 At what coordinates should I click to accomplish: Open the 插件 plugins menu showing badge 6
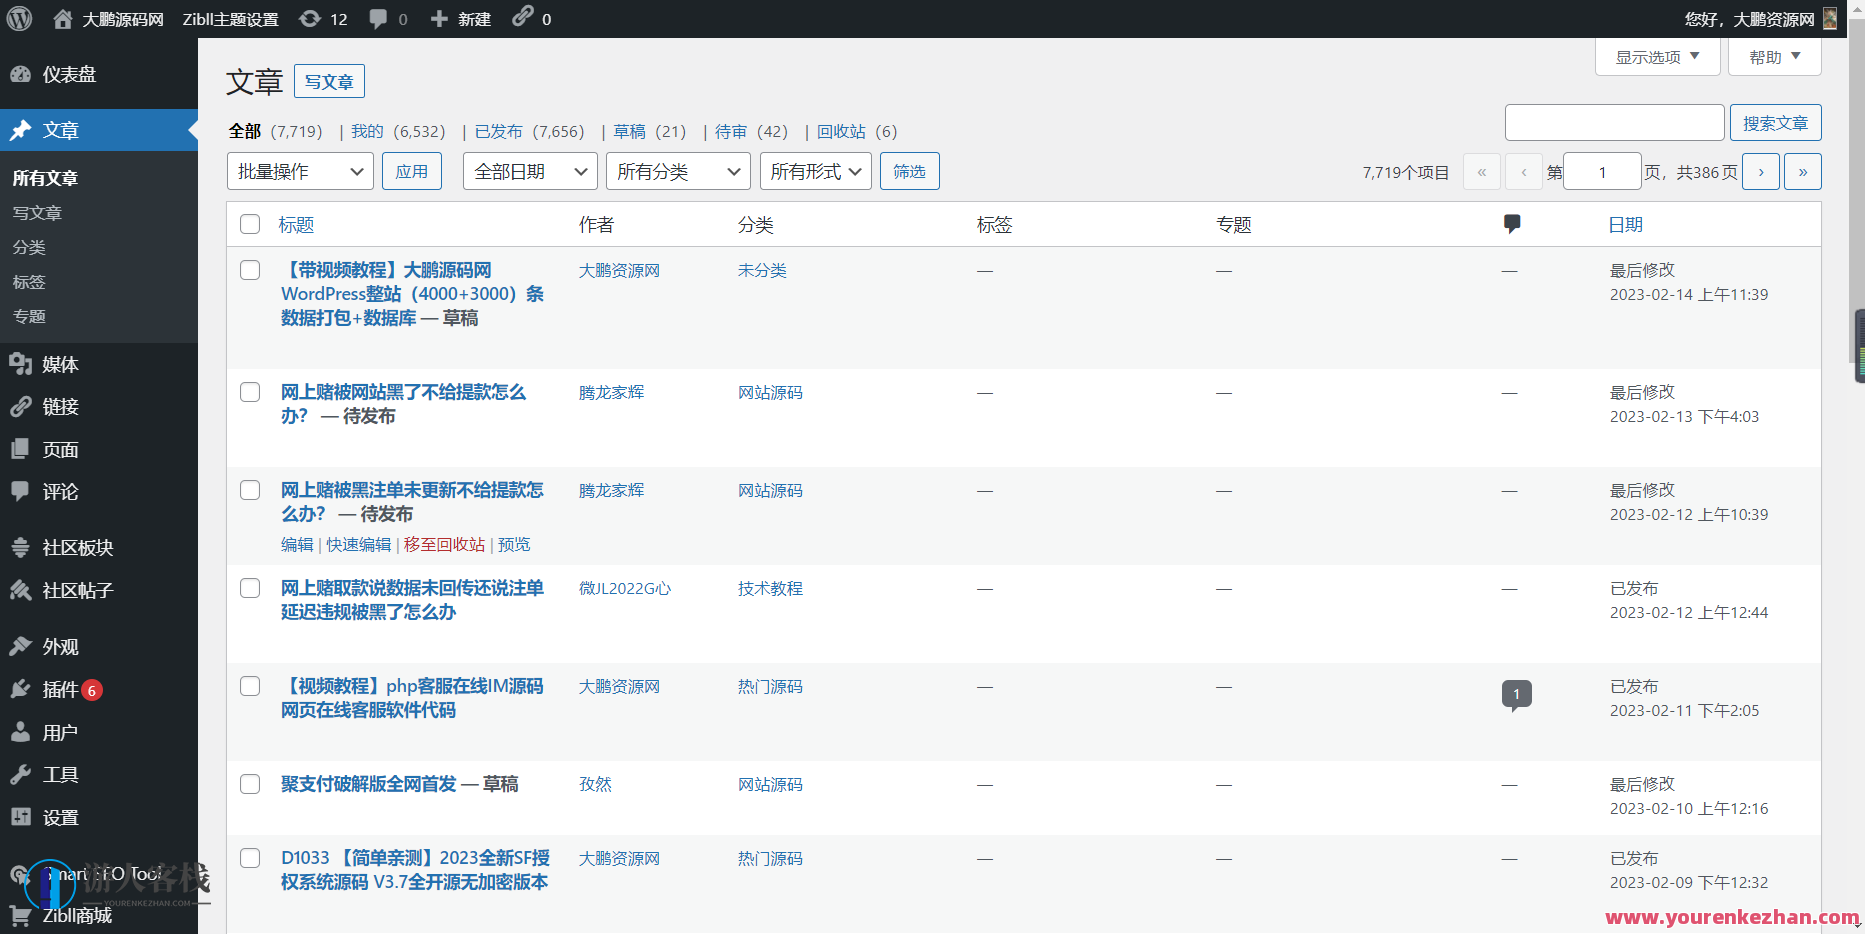click(x=60, y=689)
